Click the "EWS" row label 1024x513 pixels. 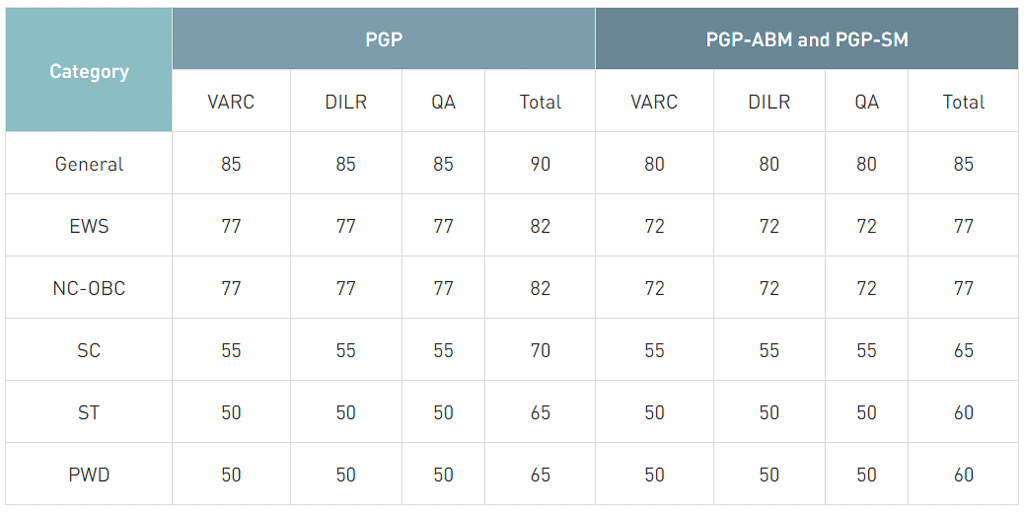pos(89,226)
